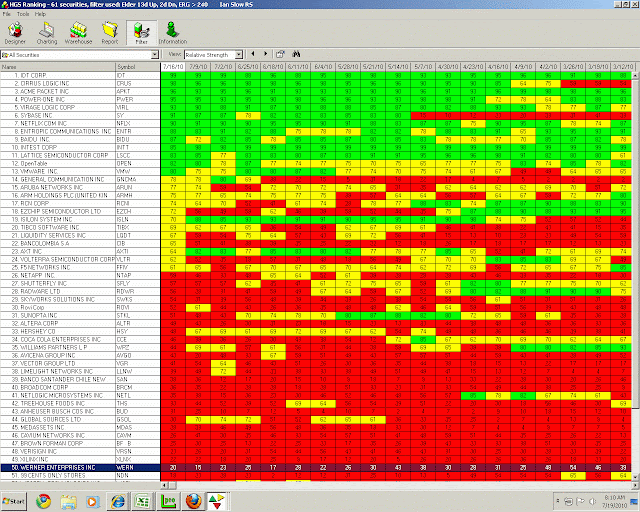Expand the Relative Strength view dropdown

tap(239, 55)
